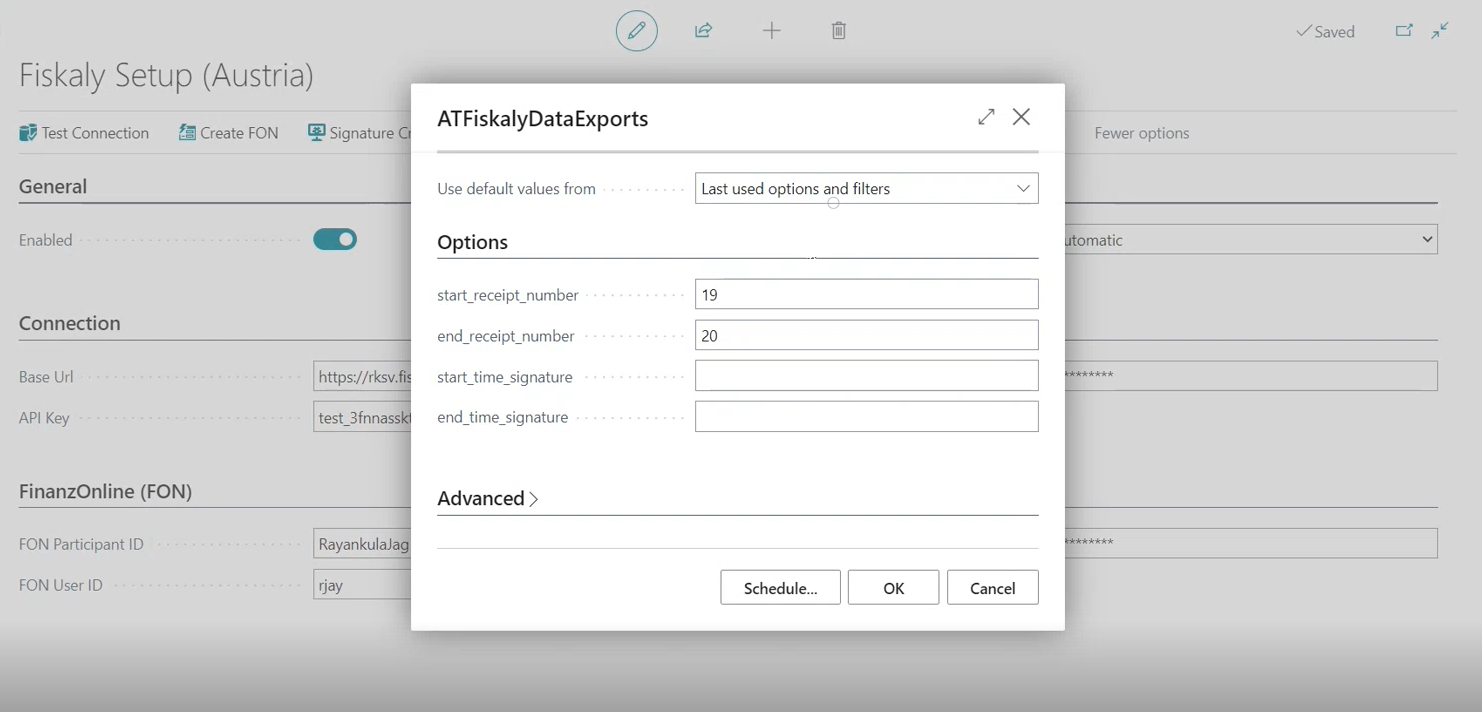Viewport: 1482px width, 712px height.
Task: Open the 'Use default values from' dropdown
Action: pyautogui.click(x=867, y=188)
